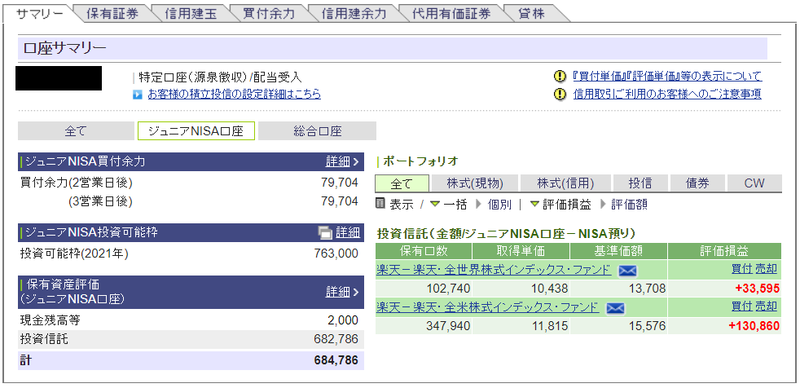This screenshot has height=388, width=800.
Task: Open 詳細 for ジュニアNISA買付余力
Action: coord(342,162)
